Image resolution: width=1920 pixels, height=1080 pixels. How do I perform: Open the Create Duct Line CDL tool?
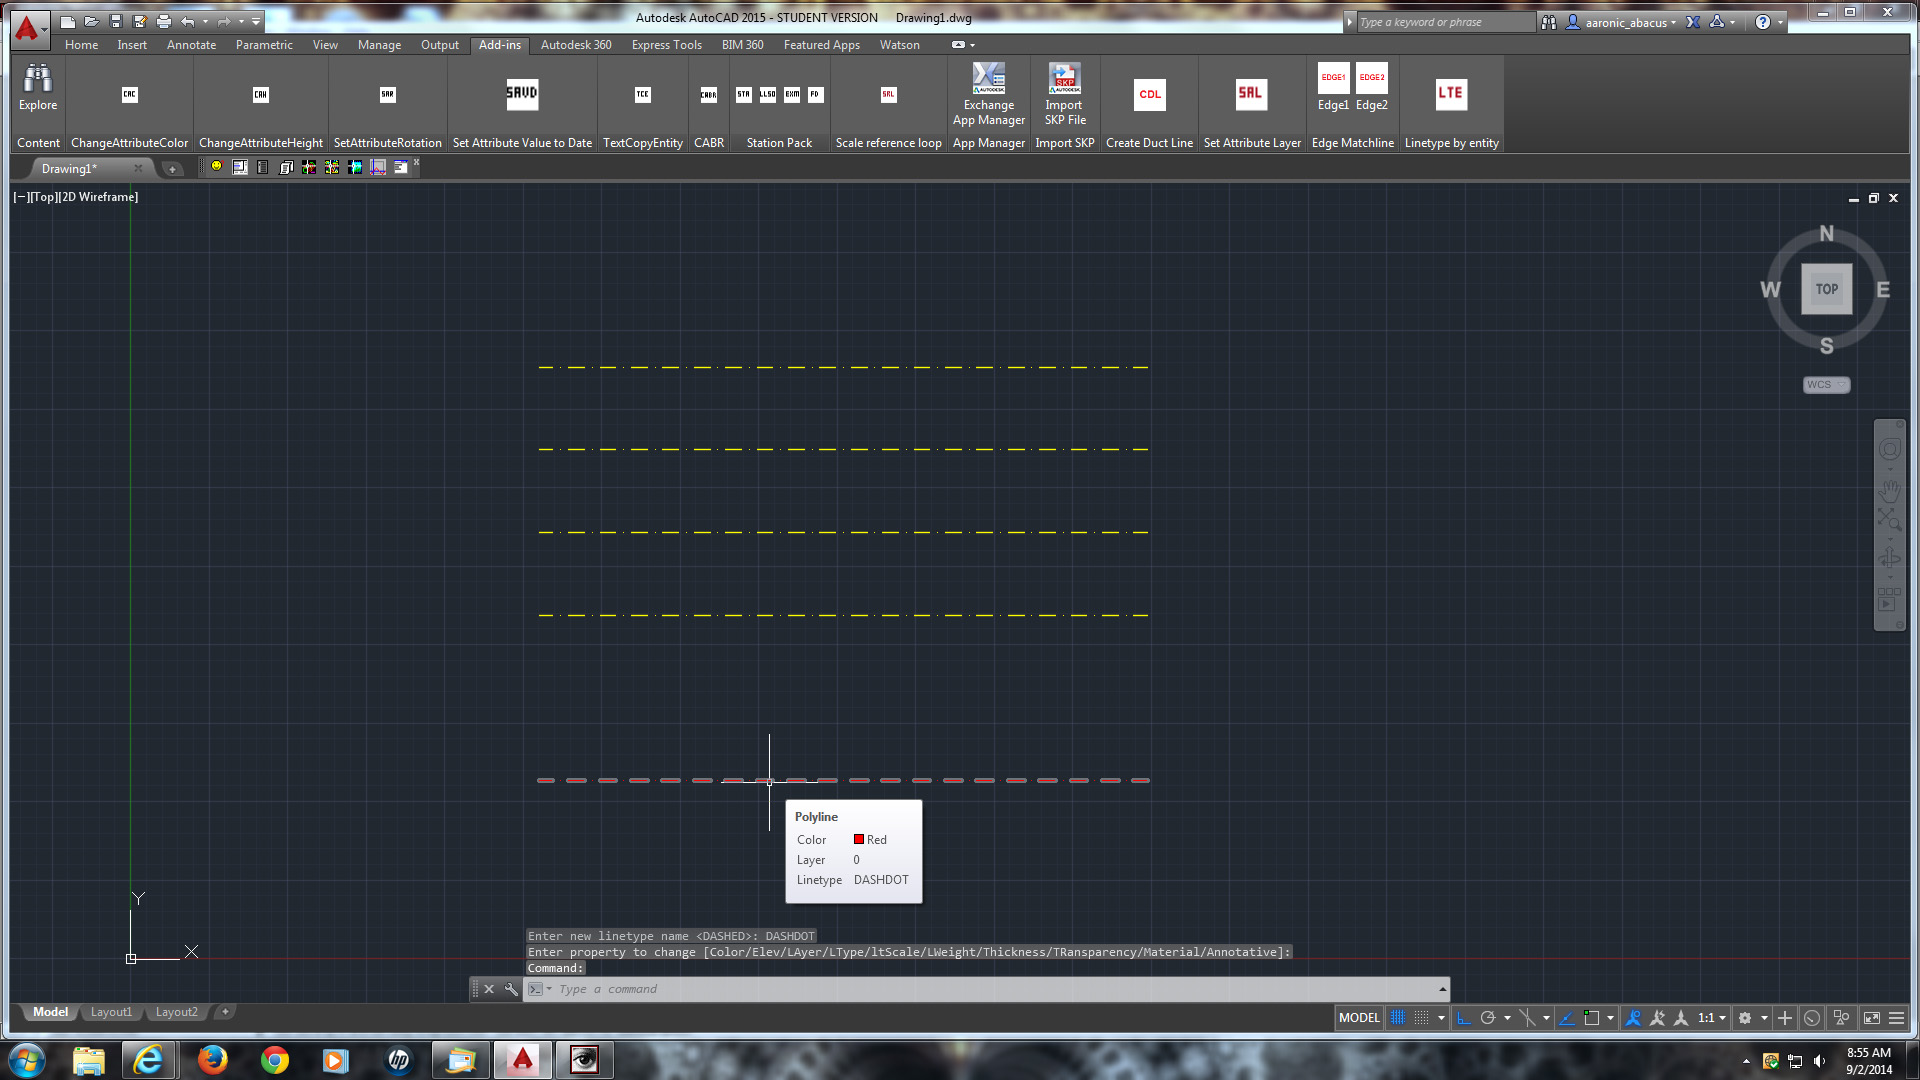(1149, 95)
